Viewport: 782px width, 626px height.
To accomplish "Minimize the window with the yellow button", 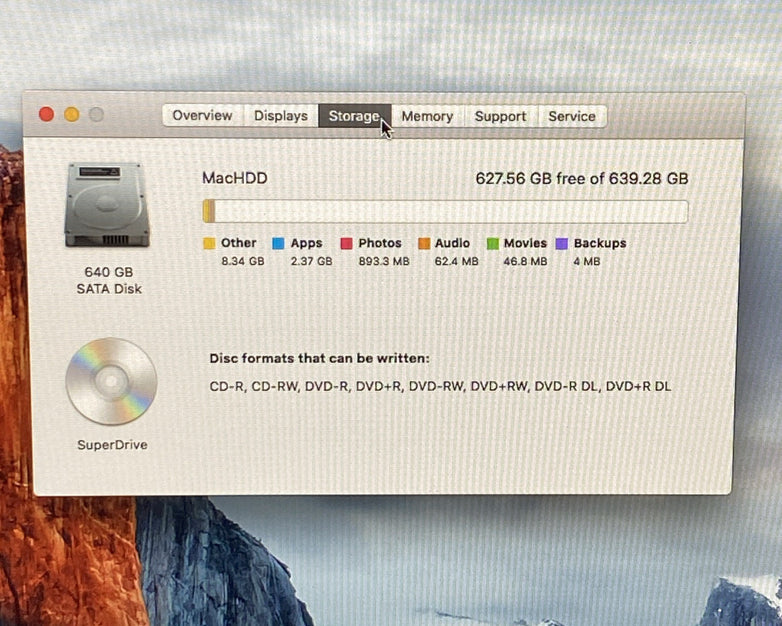I will point(71,114).
